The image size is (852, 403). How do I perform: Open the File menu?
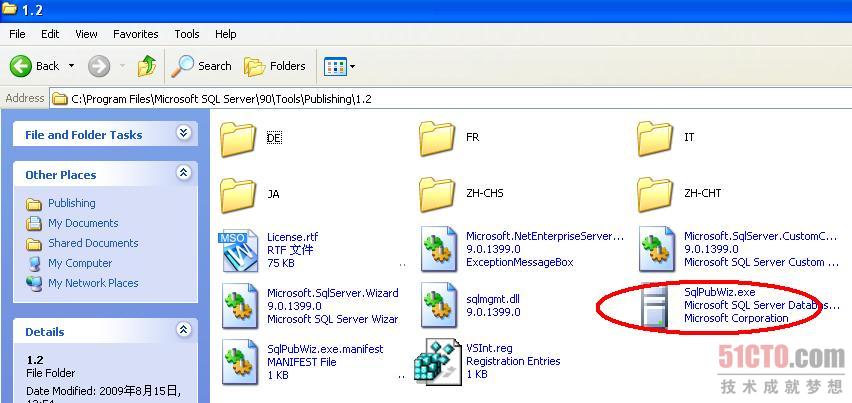pos(17,34)
